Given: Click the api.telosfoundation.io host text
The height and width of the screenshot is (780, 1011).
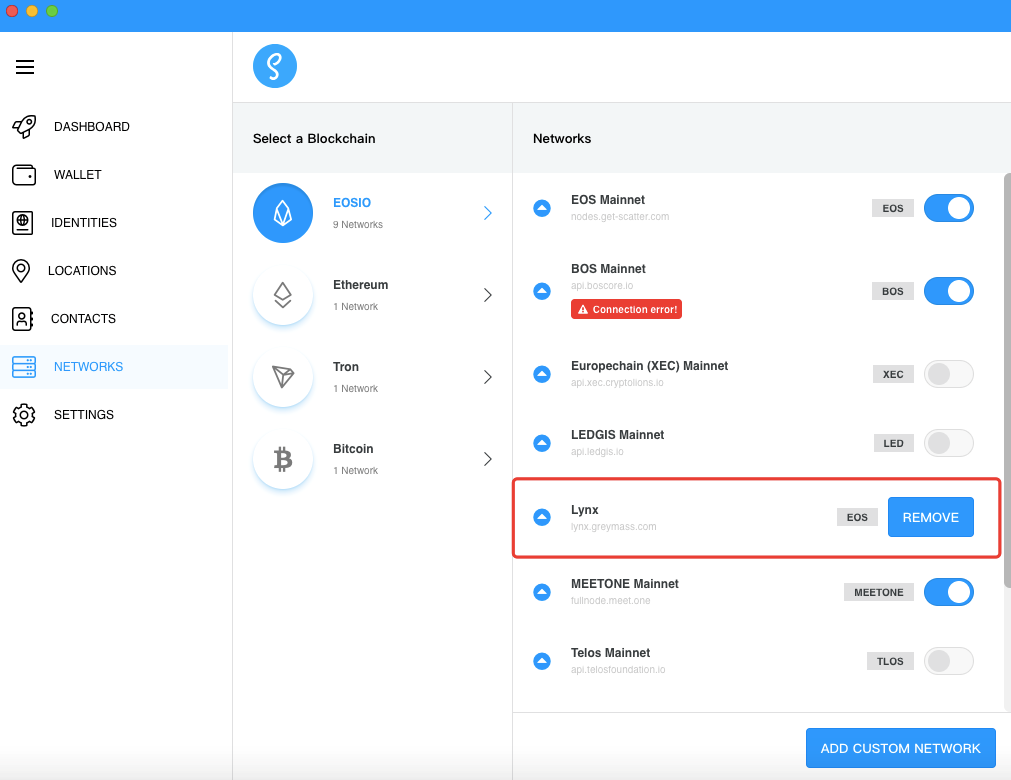Looking at the screenshot, I should [618, 670].
